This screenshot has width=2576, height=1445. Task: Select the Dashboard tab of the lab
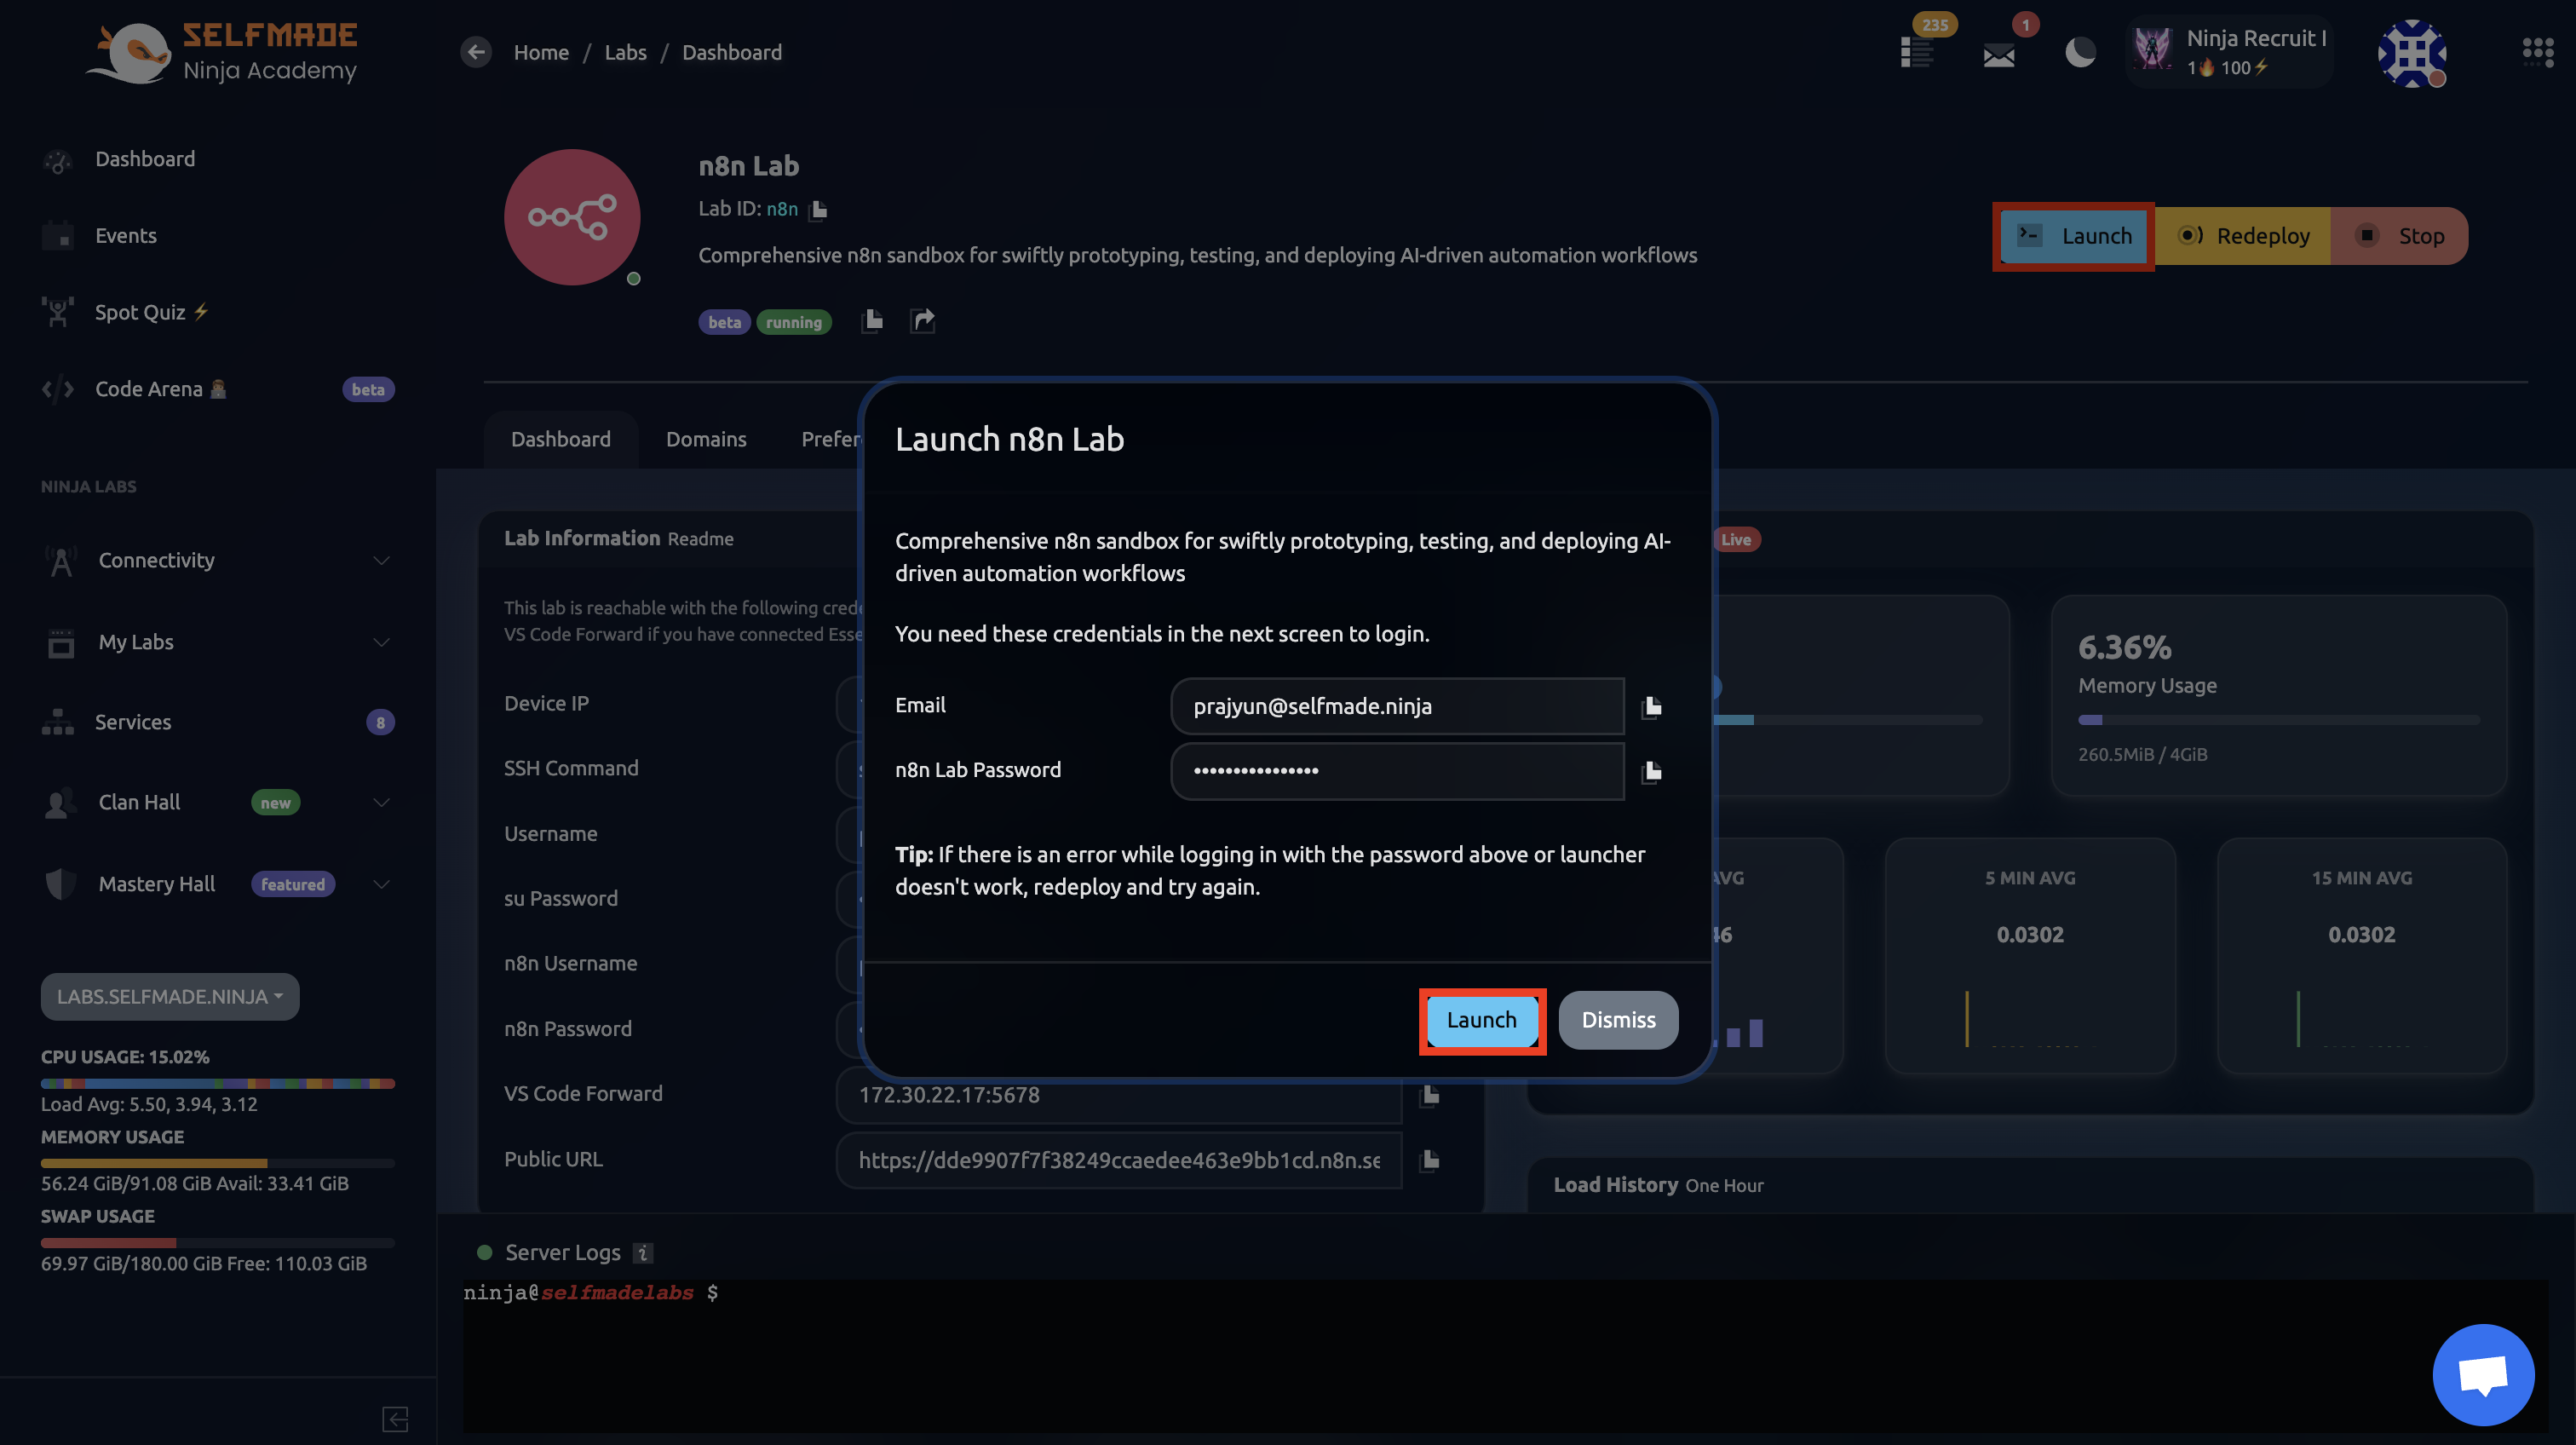tap(561, 439)
